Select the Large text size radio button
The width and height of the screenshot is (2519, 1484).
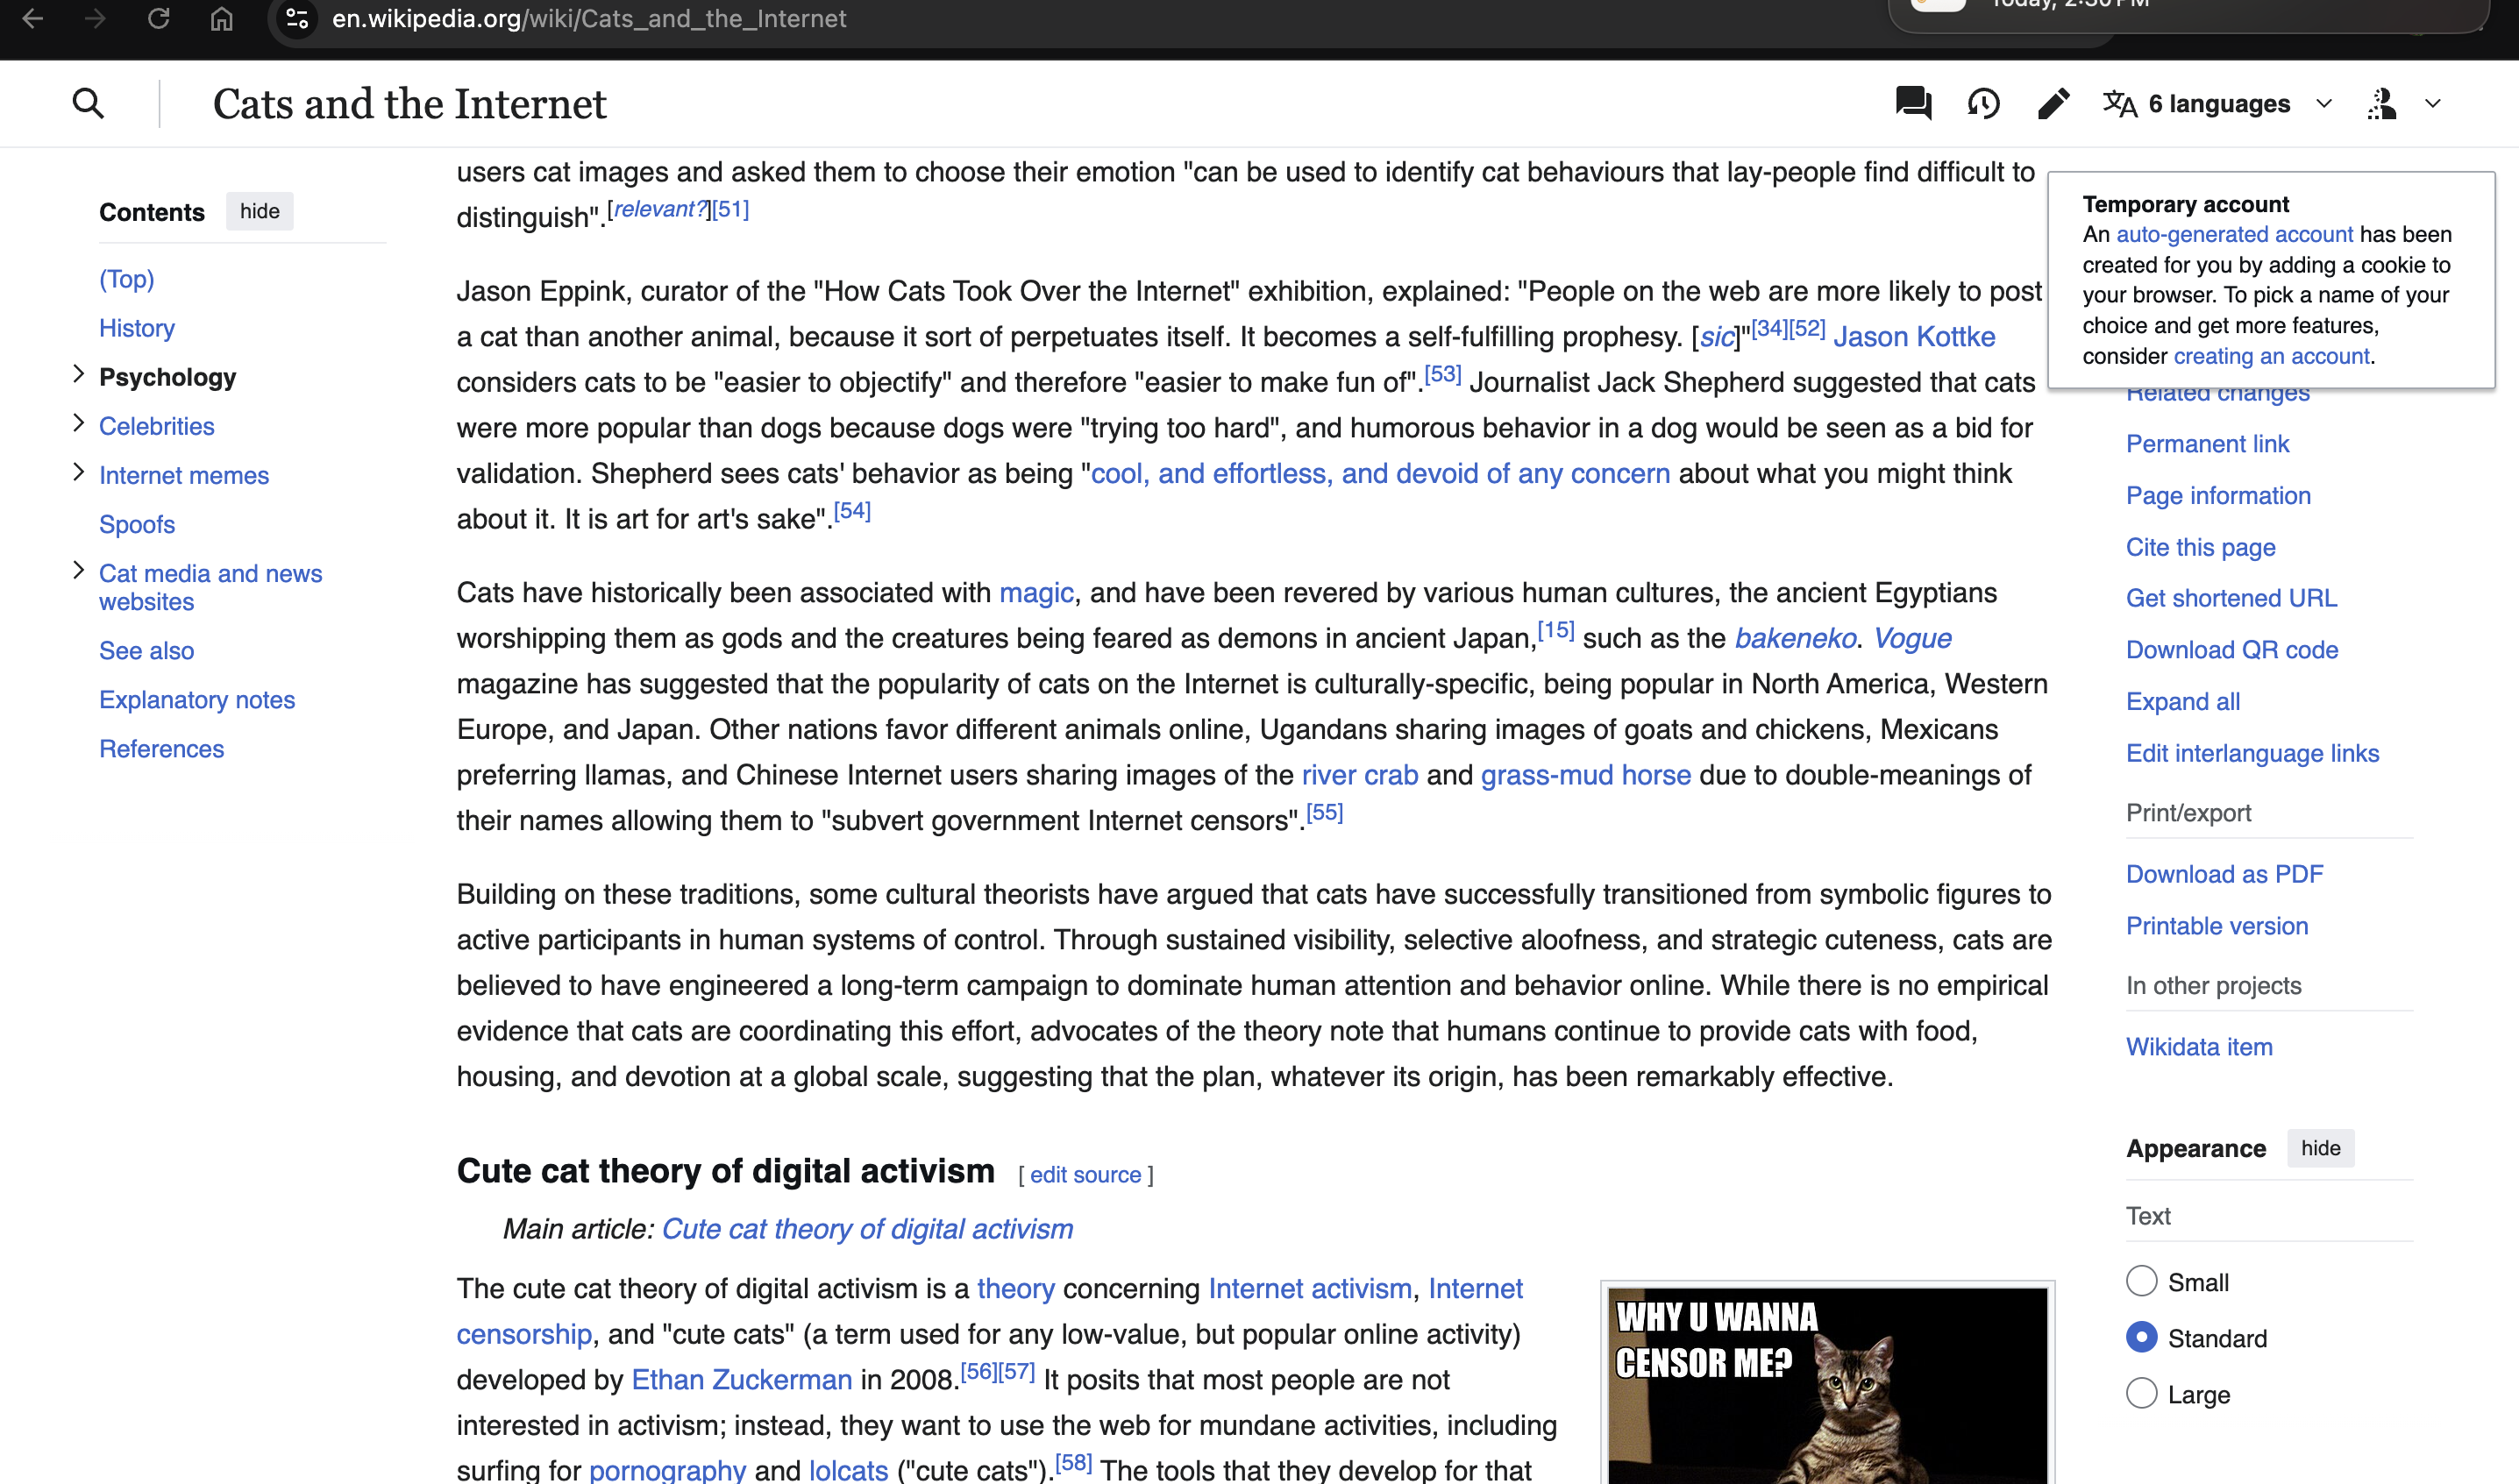(2141, 1393)
